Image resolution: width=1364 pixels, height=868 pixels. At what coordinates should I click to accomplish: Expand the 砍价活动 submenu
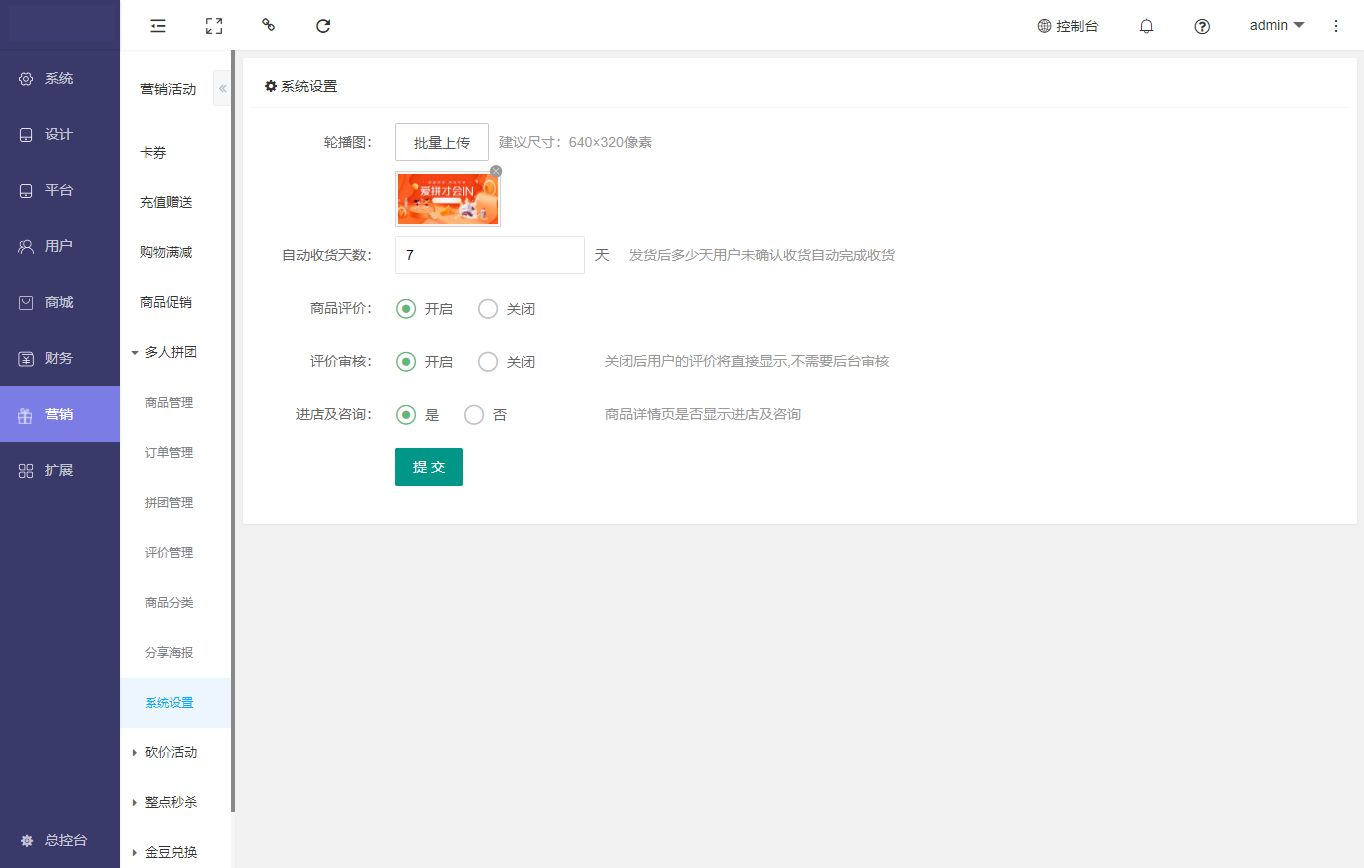pos(170,752)
